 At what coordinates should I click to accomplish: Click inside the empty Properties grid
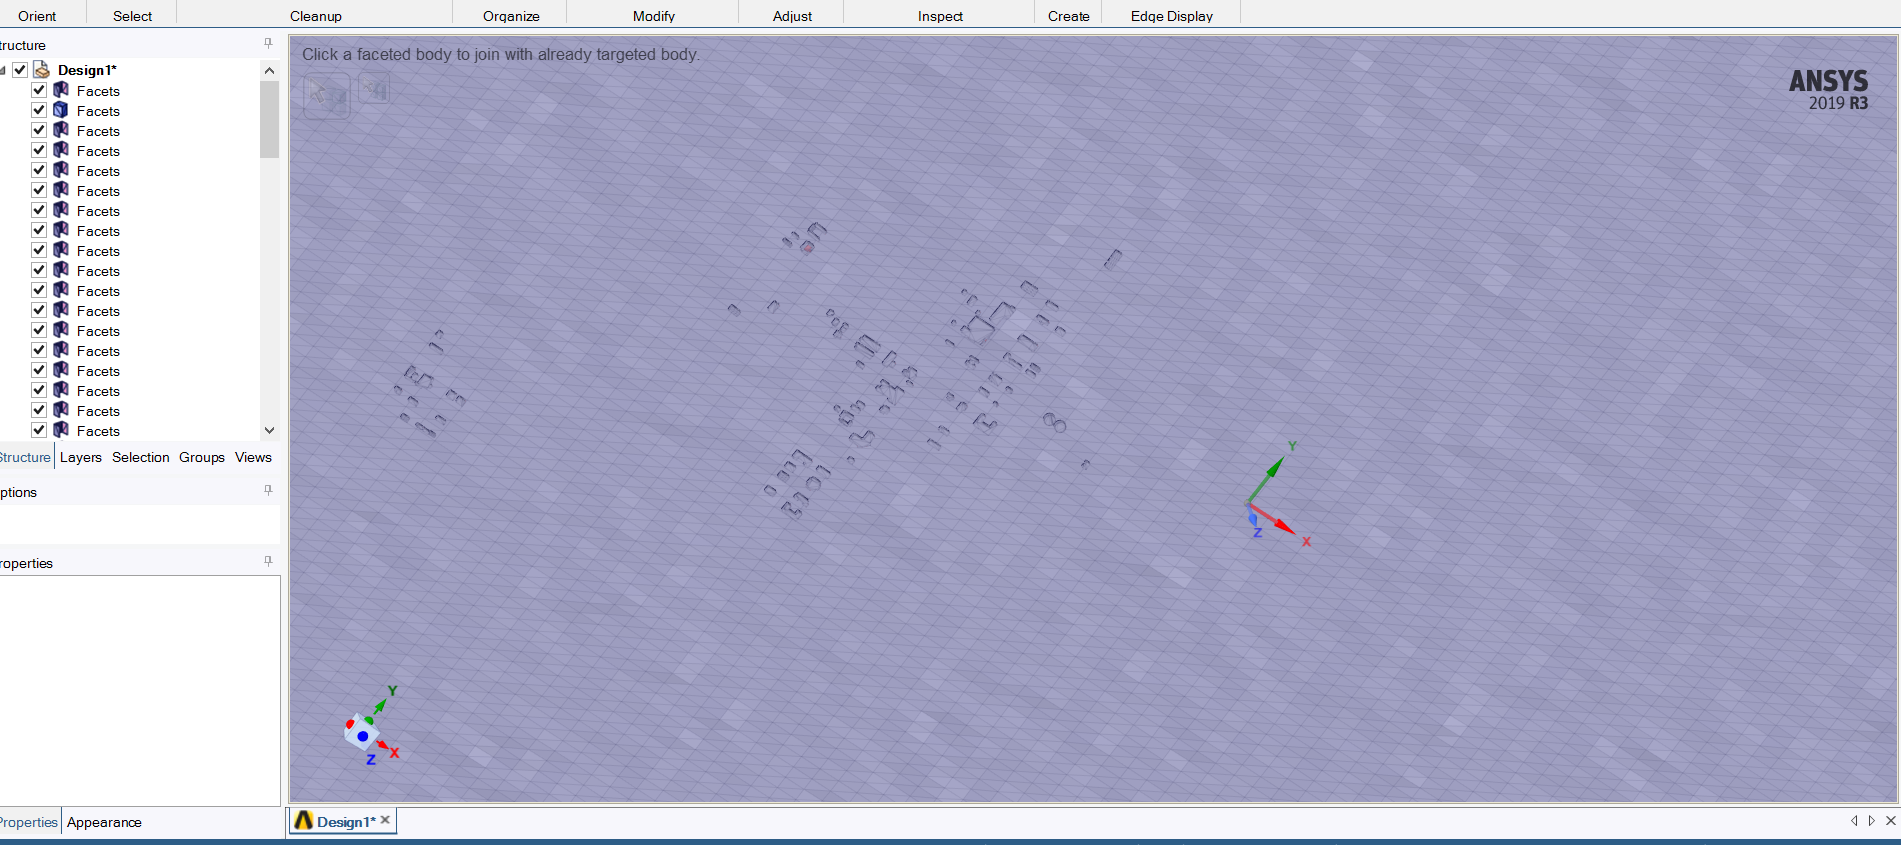[x=140, y=690]
